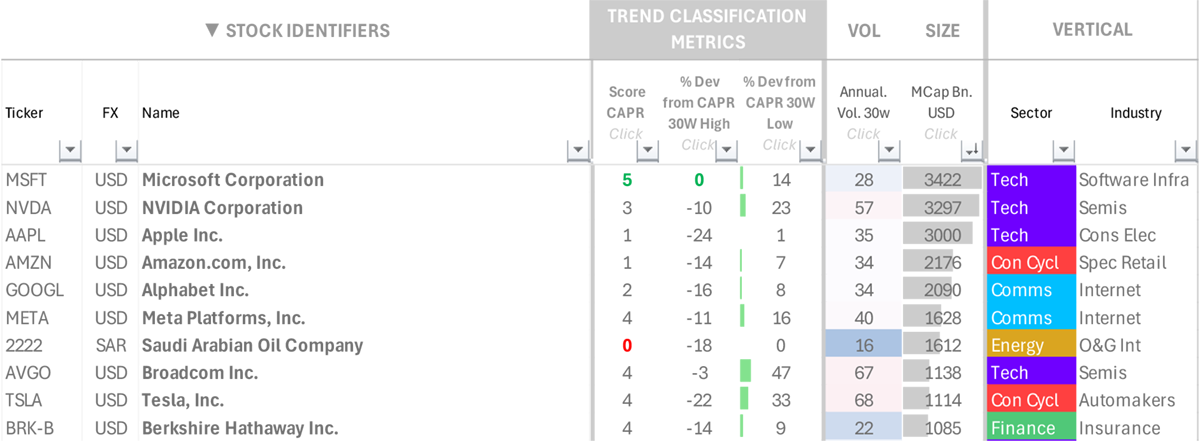The image size is (1200, 442).
Task: Open the Industry column filter dropdown
Action: (1185, 151)
